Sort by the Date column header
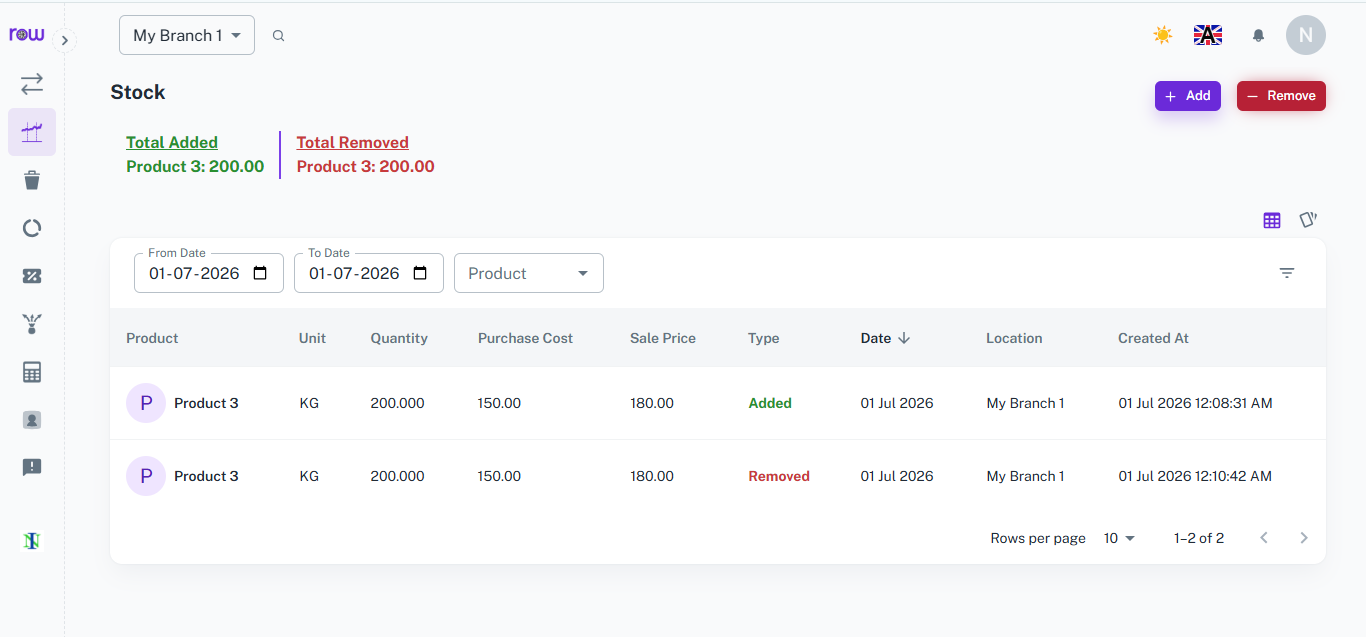This screenshot has height=637, width=1366. 885,338
